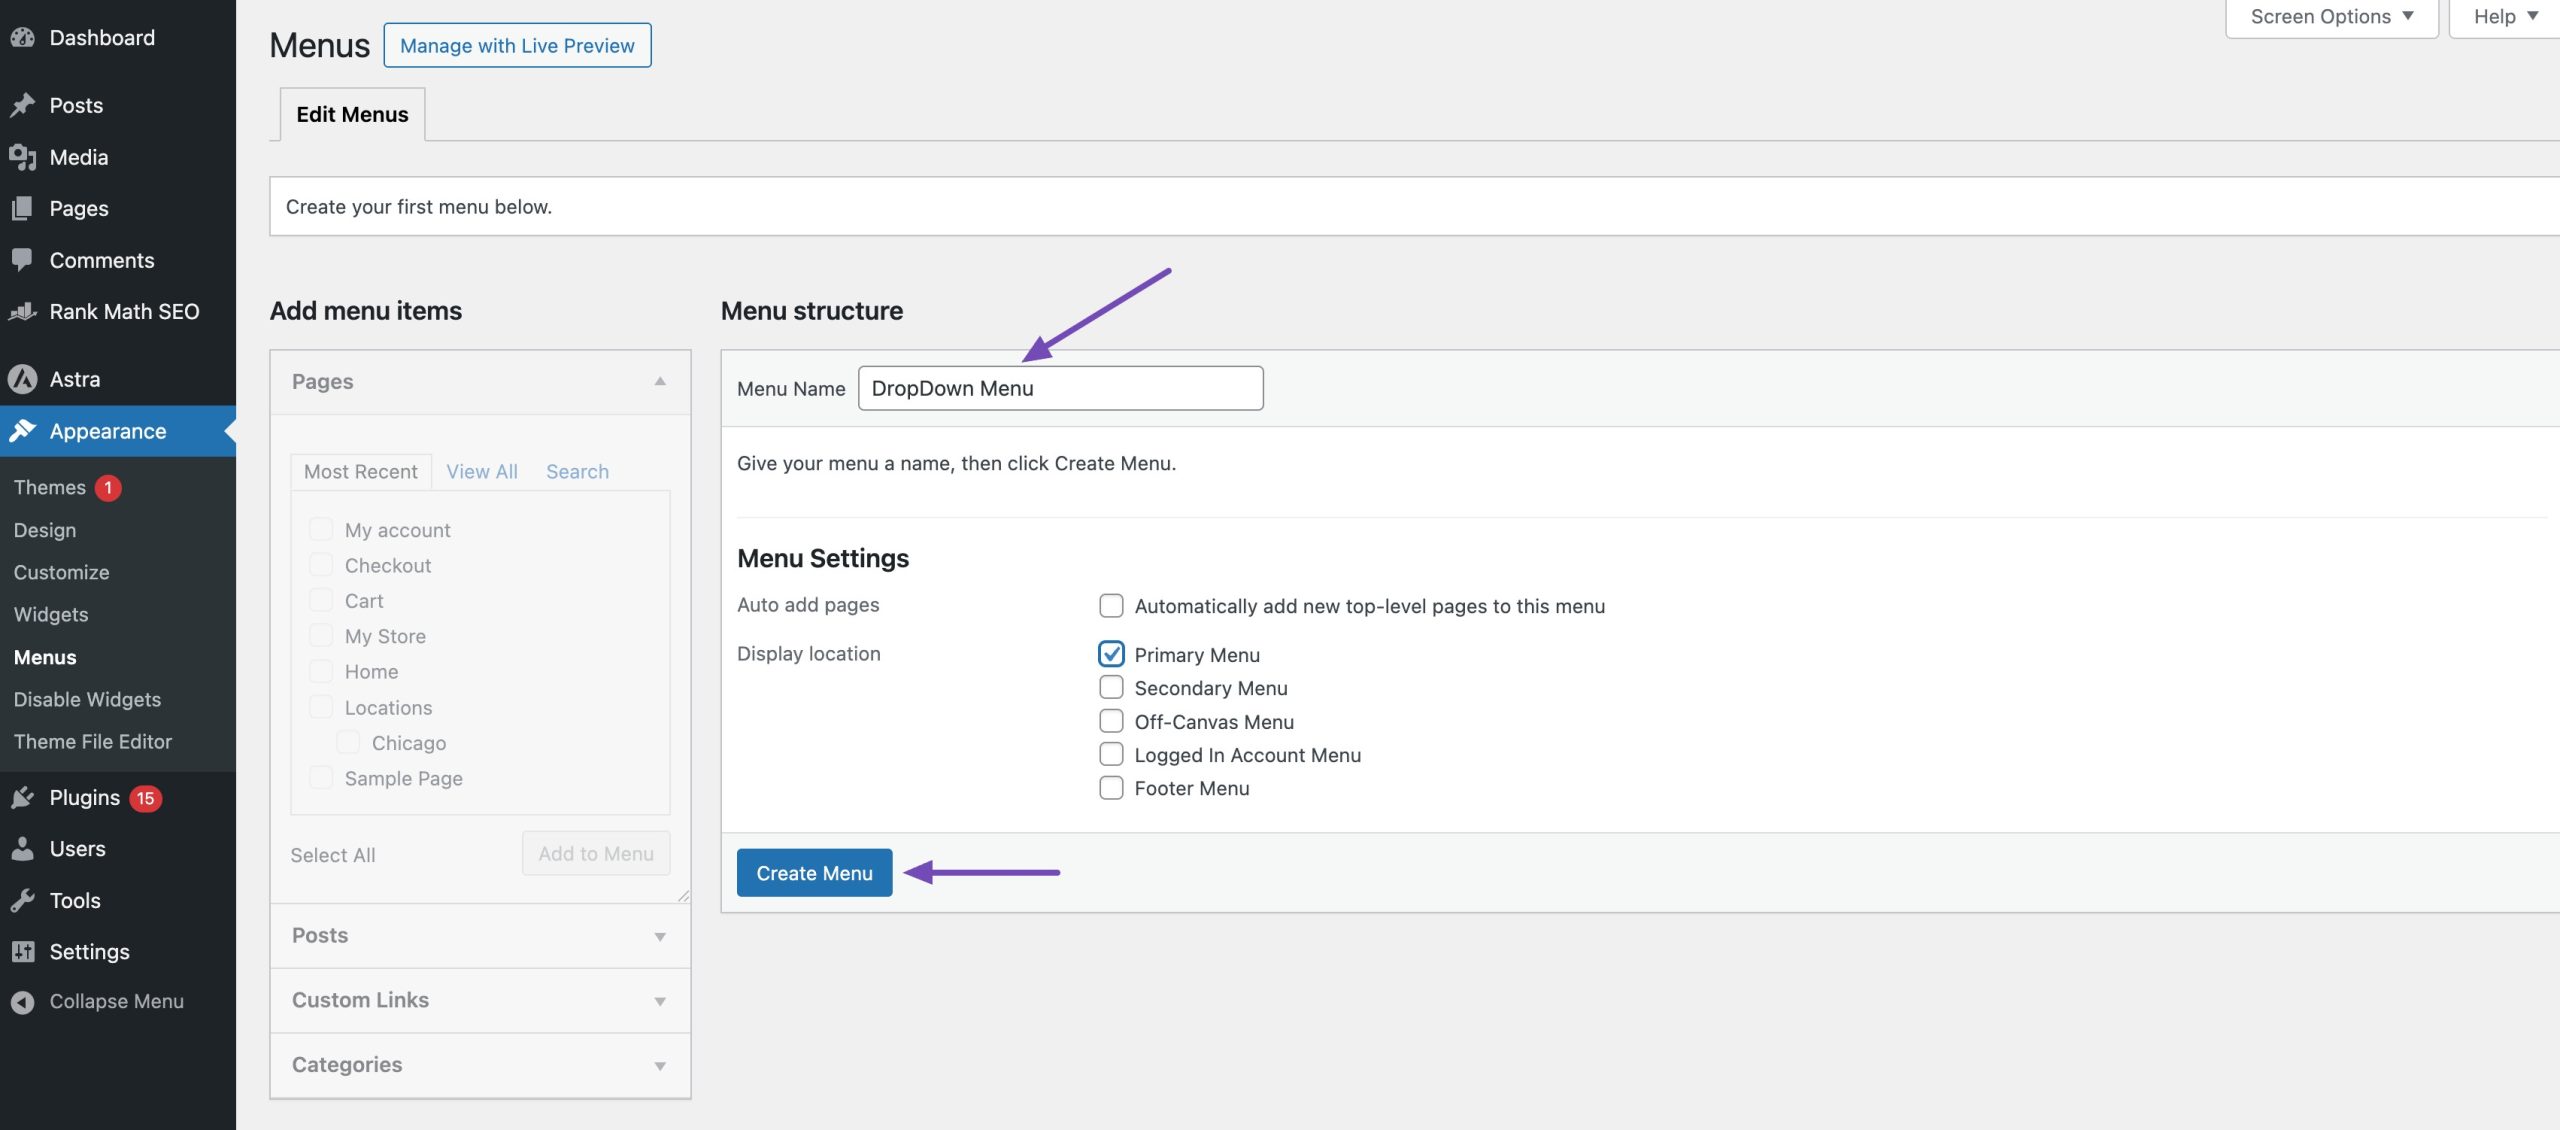Check Automatically add new top-level pages
The image size is (2560, 1130).
[x=1111, y=606]
